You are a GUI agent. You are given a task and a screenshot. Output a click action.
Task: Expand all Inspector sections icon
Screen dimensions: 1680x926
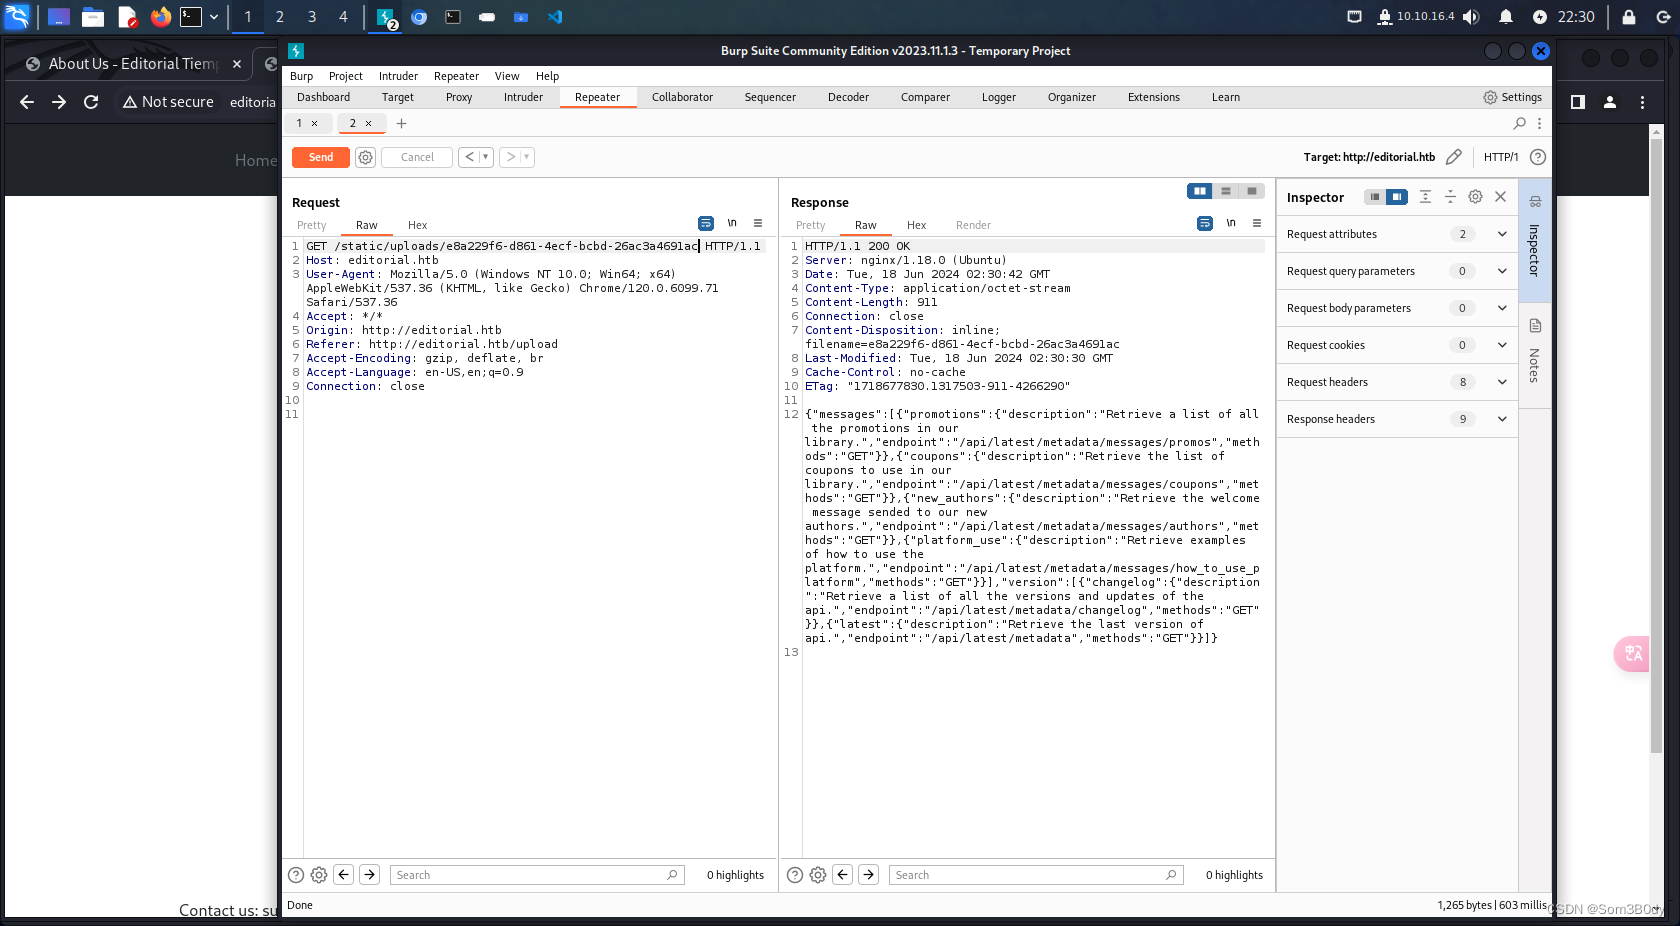click(1425, 197)
